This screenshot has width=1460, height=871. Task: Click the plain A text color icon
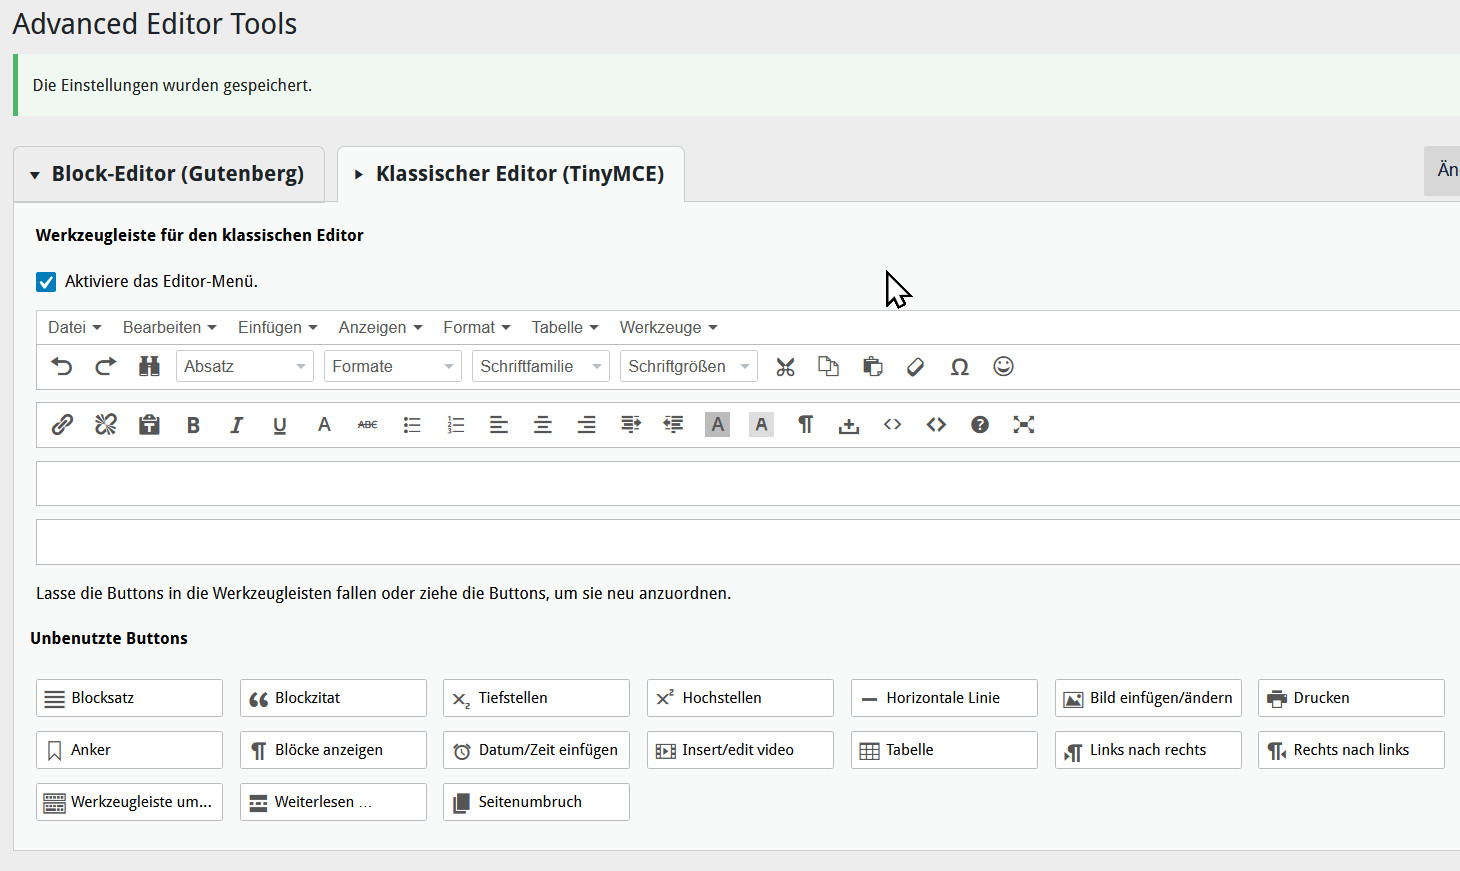click(324, 425)
